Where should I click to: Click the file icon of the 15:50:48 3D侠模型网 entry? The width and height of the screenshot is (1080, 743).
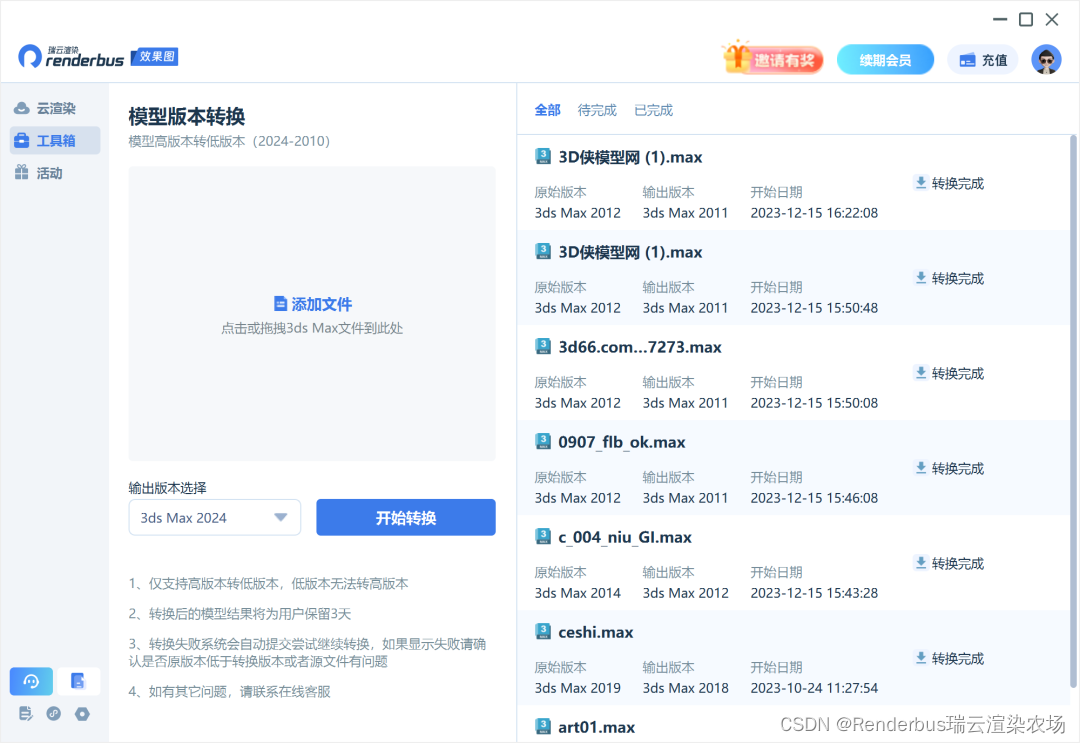(x=543, y=251)
